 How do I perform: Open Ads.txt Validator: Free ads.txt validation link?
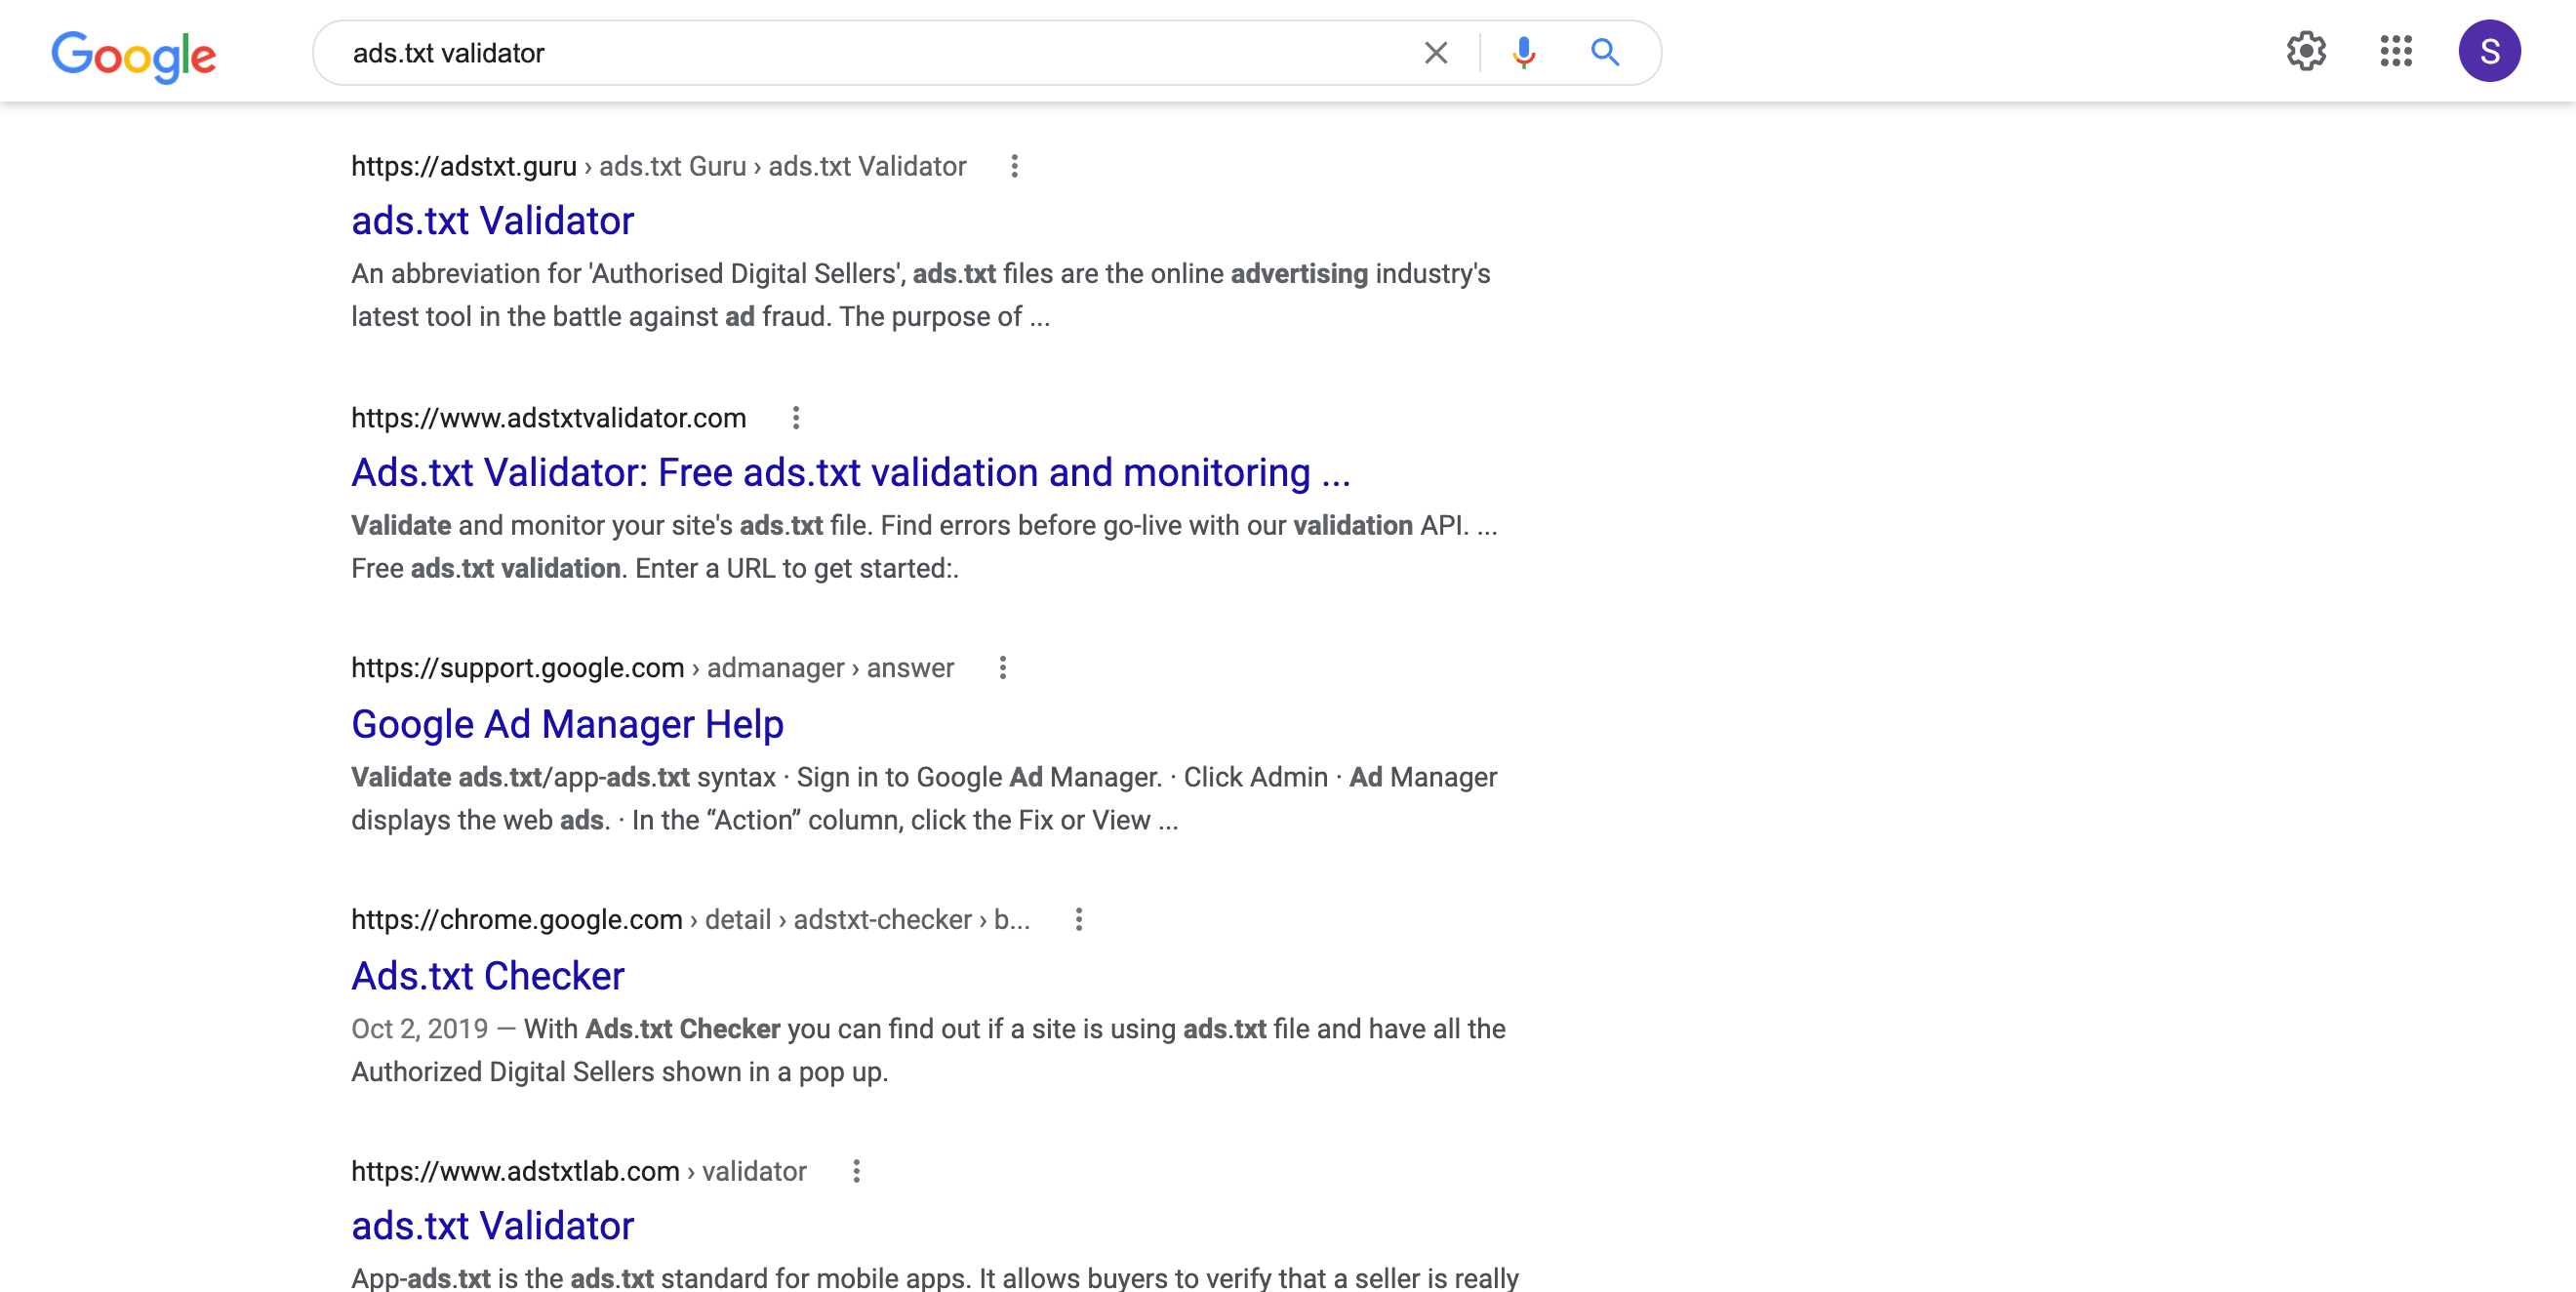coord(851,473)
